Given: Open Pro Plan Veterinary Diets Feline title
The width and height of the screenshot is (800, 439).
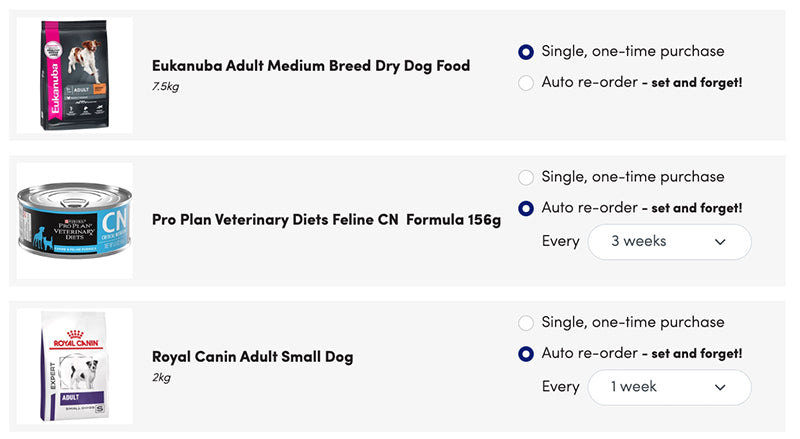Looking at the screenshot, I should (326, 220).
